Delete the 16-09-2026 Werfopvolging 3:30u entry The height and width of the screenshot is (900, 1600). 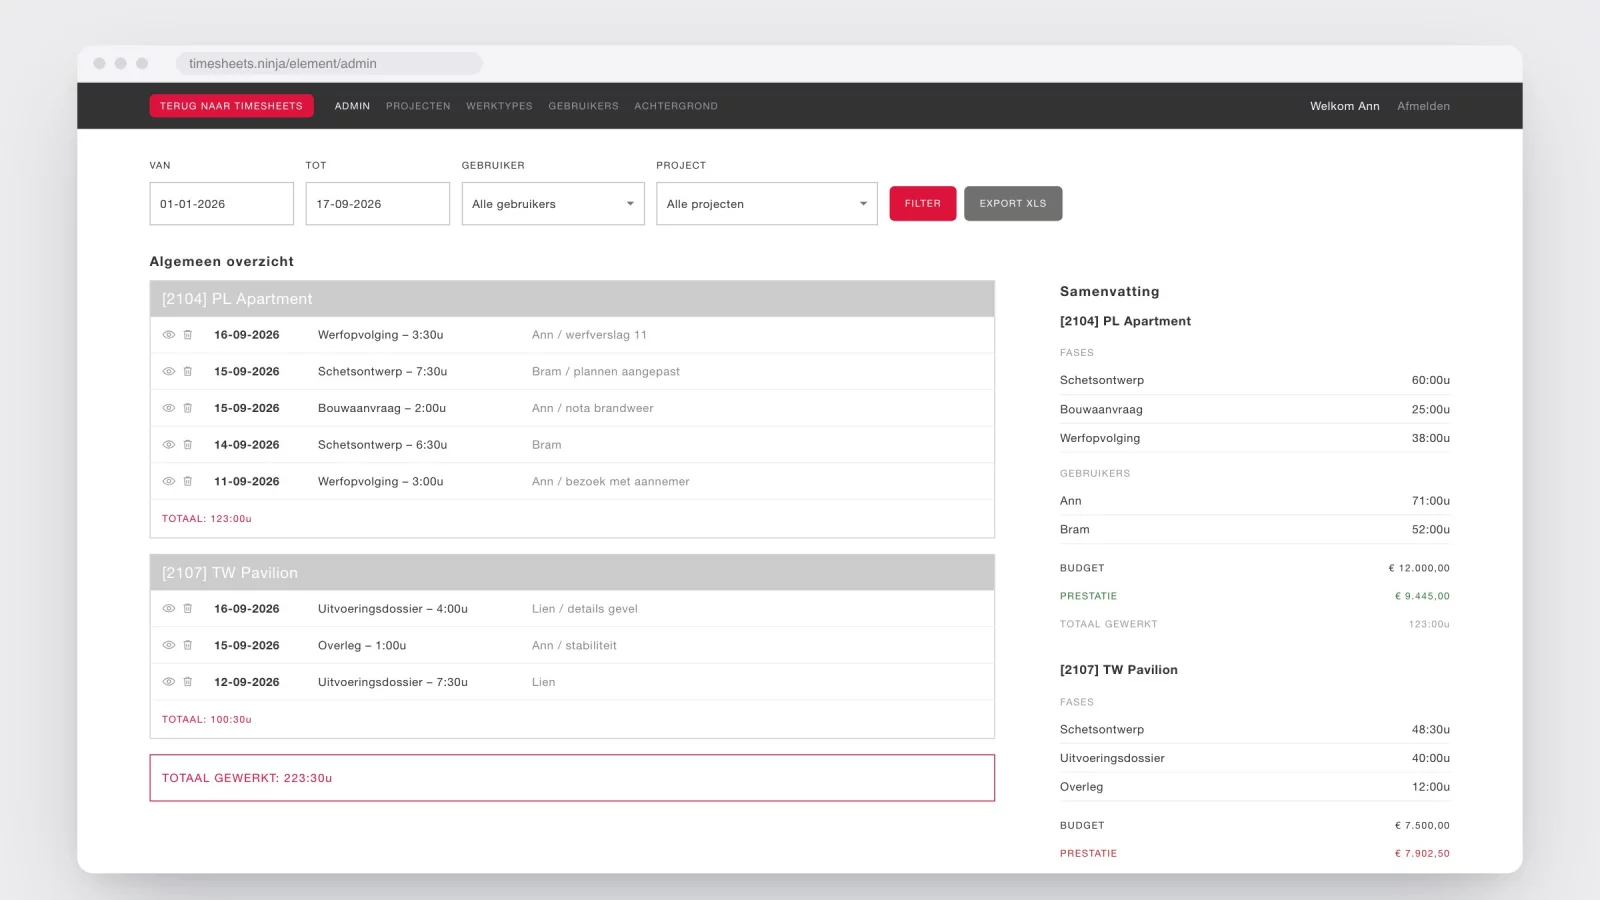point(187,335)
